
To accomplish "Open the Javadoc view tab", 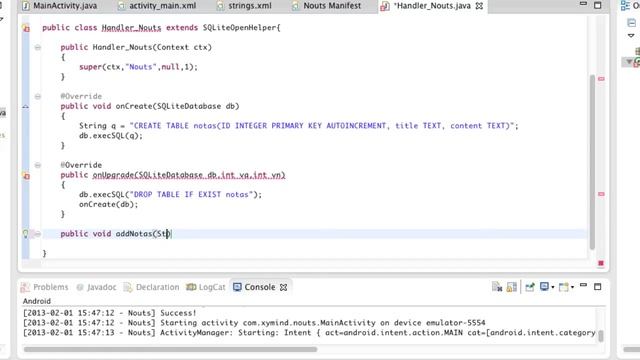I will [x=96, y=287].
